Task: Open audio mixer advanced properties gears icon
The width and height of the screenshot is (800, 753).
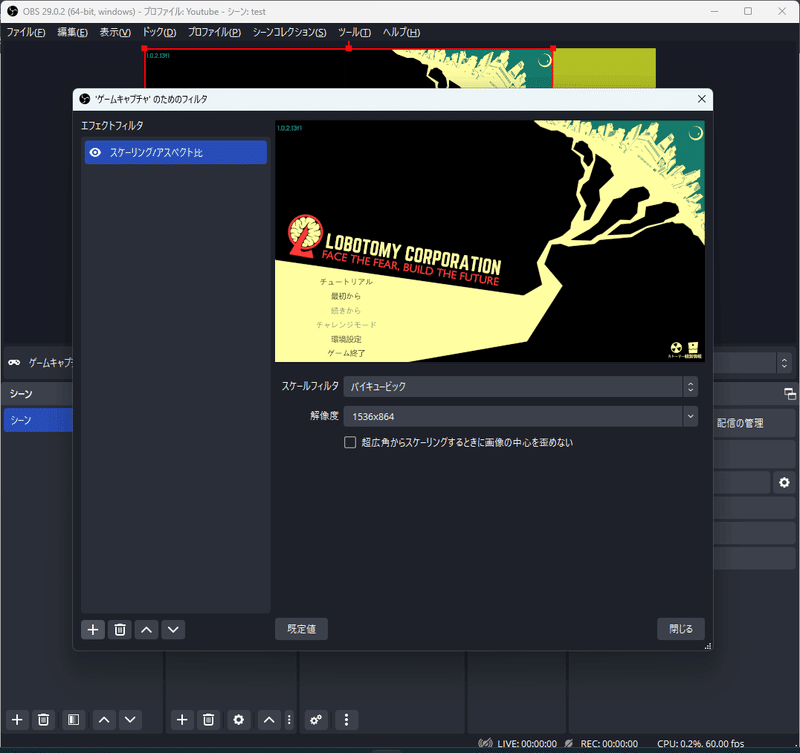Action: tap(316, 720)
